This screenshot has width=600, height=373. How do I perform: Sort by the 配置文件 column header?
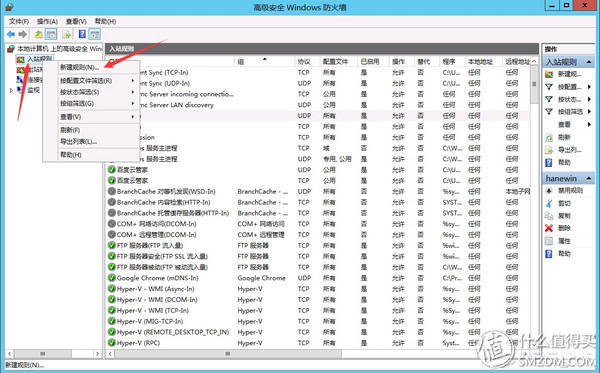click(339, 62)
